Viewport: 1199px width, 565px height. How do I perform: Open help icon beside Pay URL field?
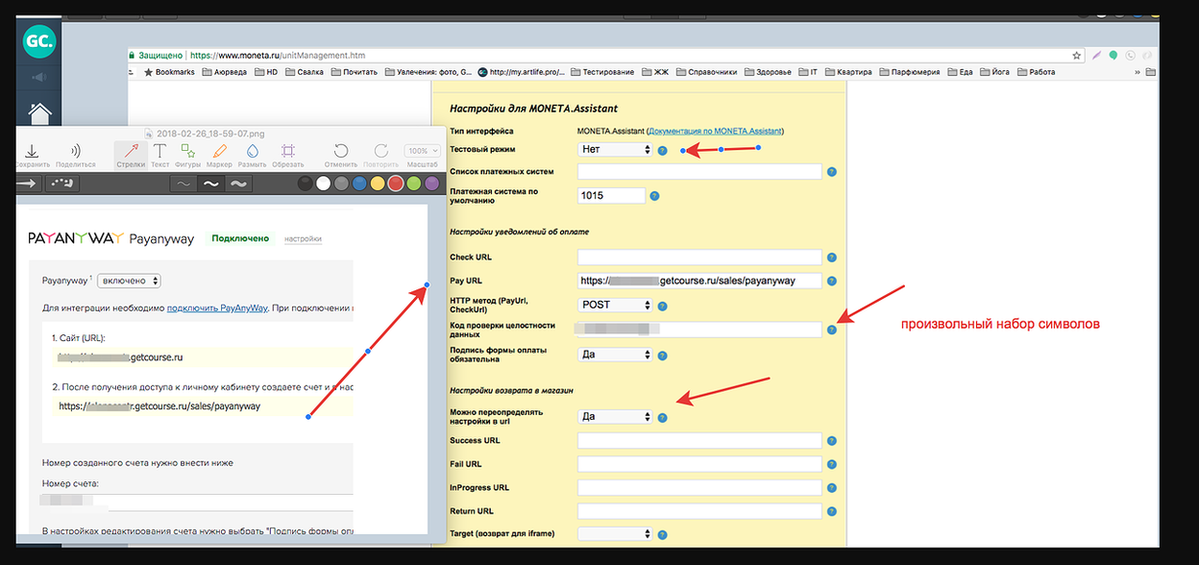(x=832, y=281)
